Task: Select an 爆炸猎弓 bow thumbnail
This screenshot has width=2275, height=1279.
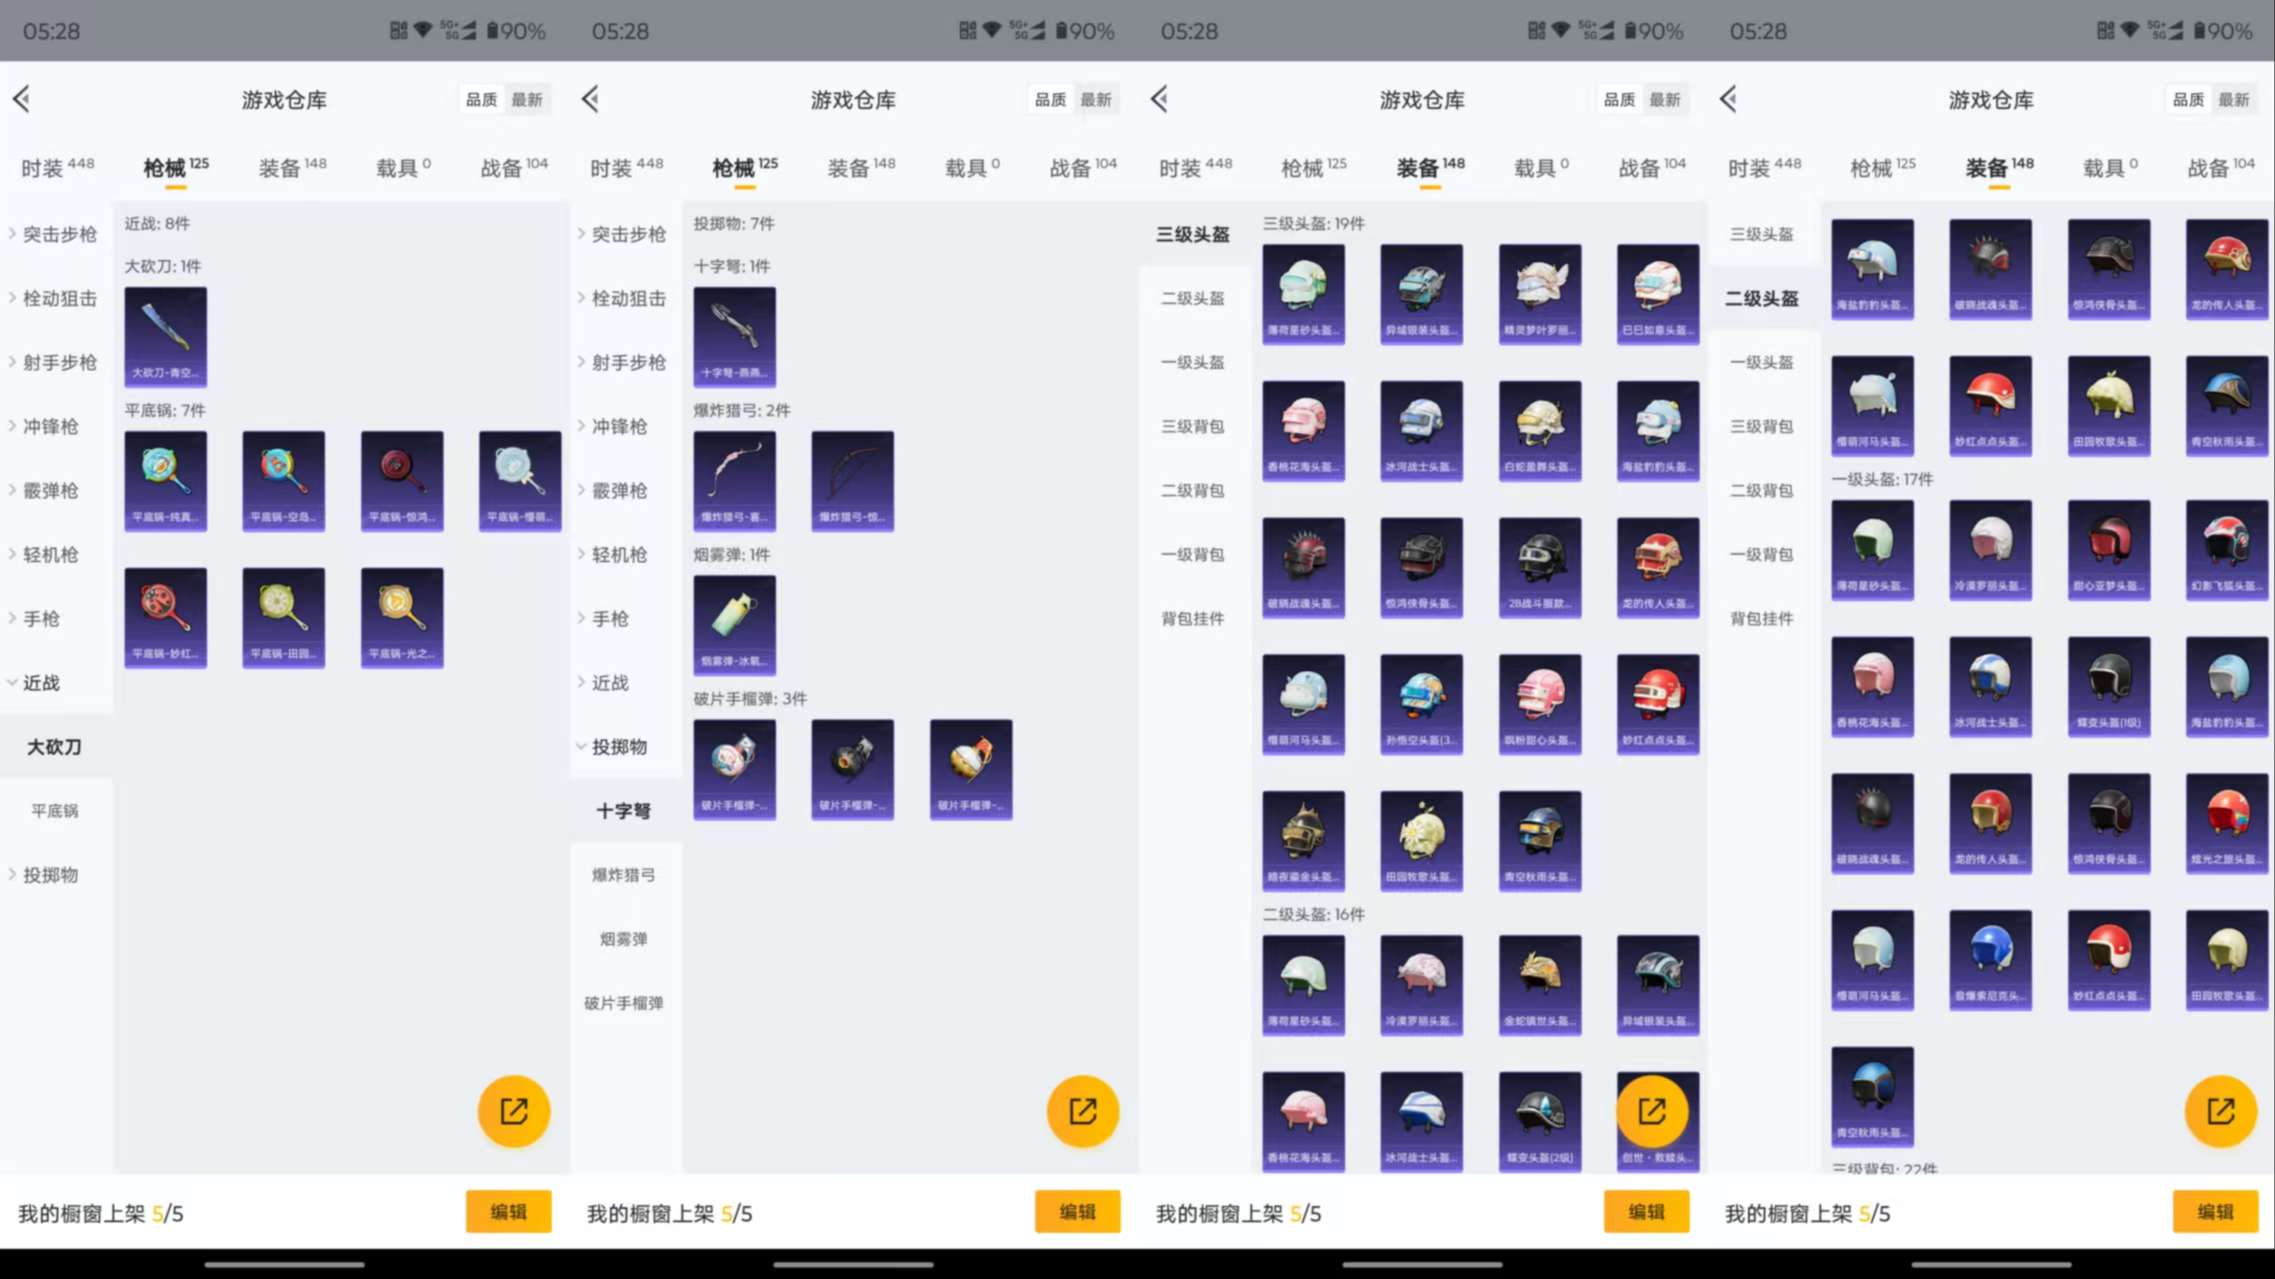Action: point(735,481)
